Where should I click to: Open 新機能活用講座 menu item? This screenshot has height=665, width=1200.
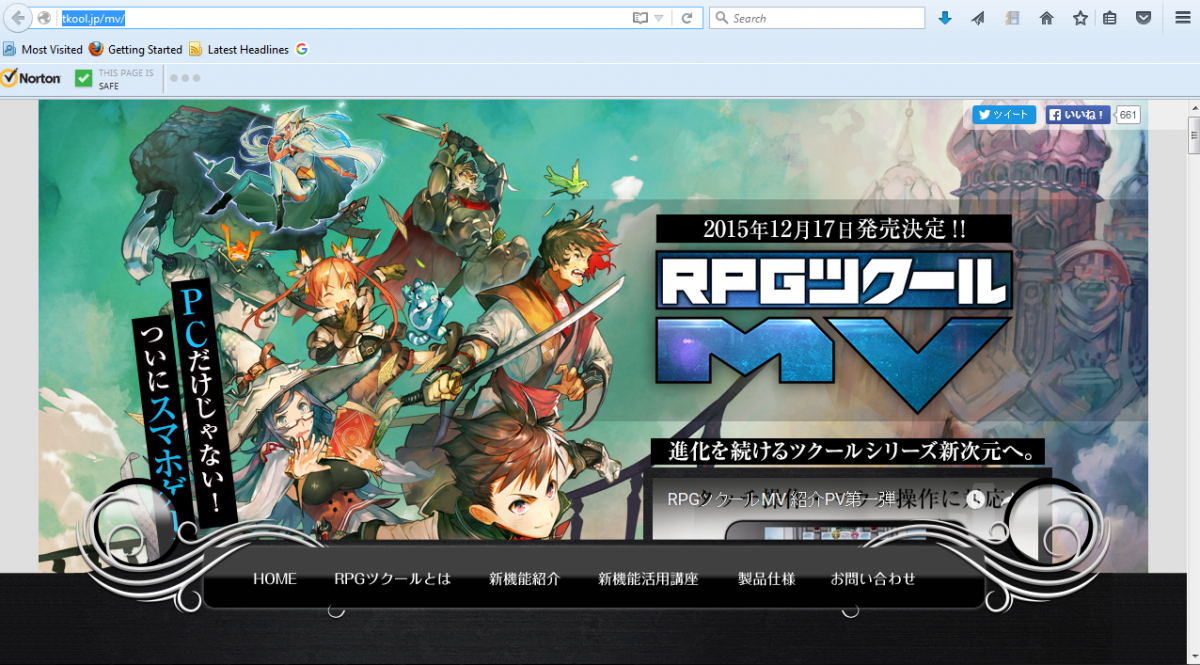[x=648, y=579]
